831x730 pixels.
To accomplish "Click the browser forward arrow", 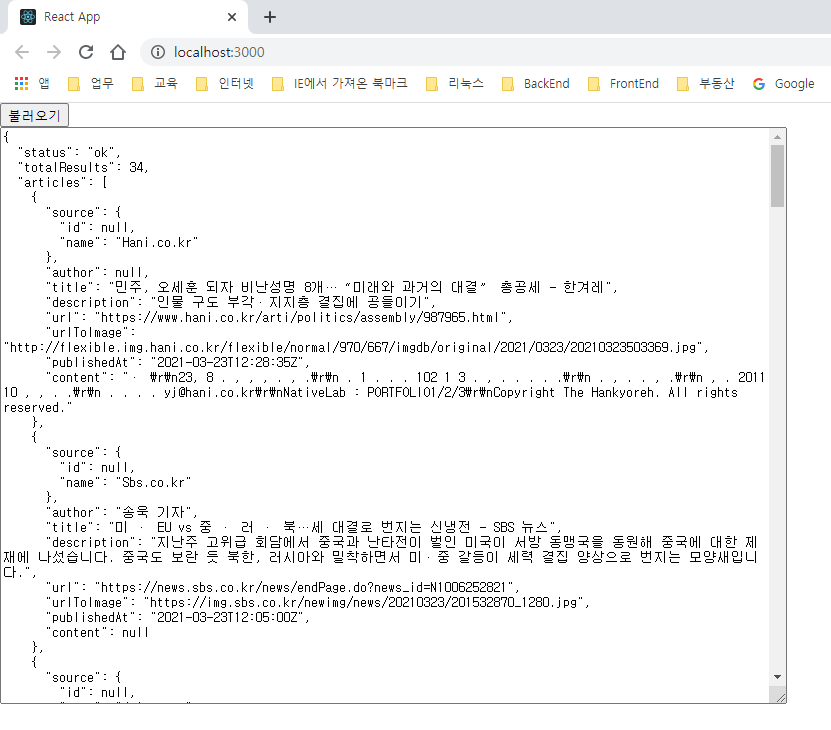I will tap(54, 52).
